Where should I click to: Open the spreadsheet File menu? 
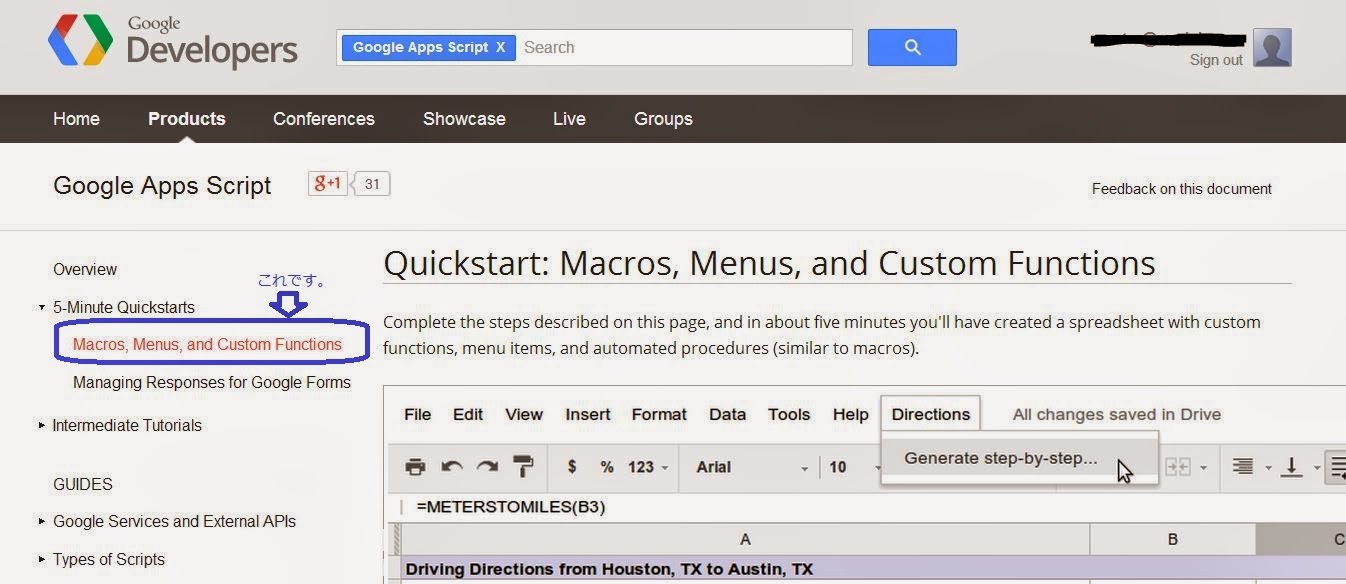[417, 415]
